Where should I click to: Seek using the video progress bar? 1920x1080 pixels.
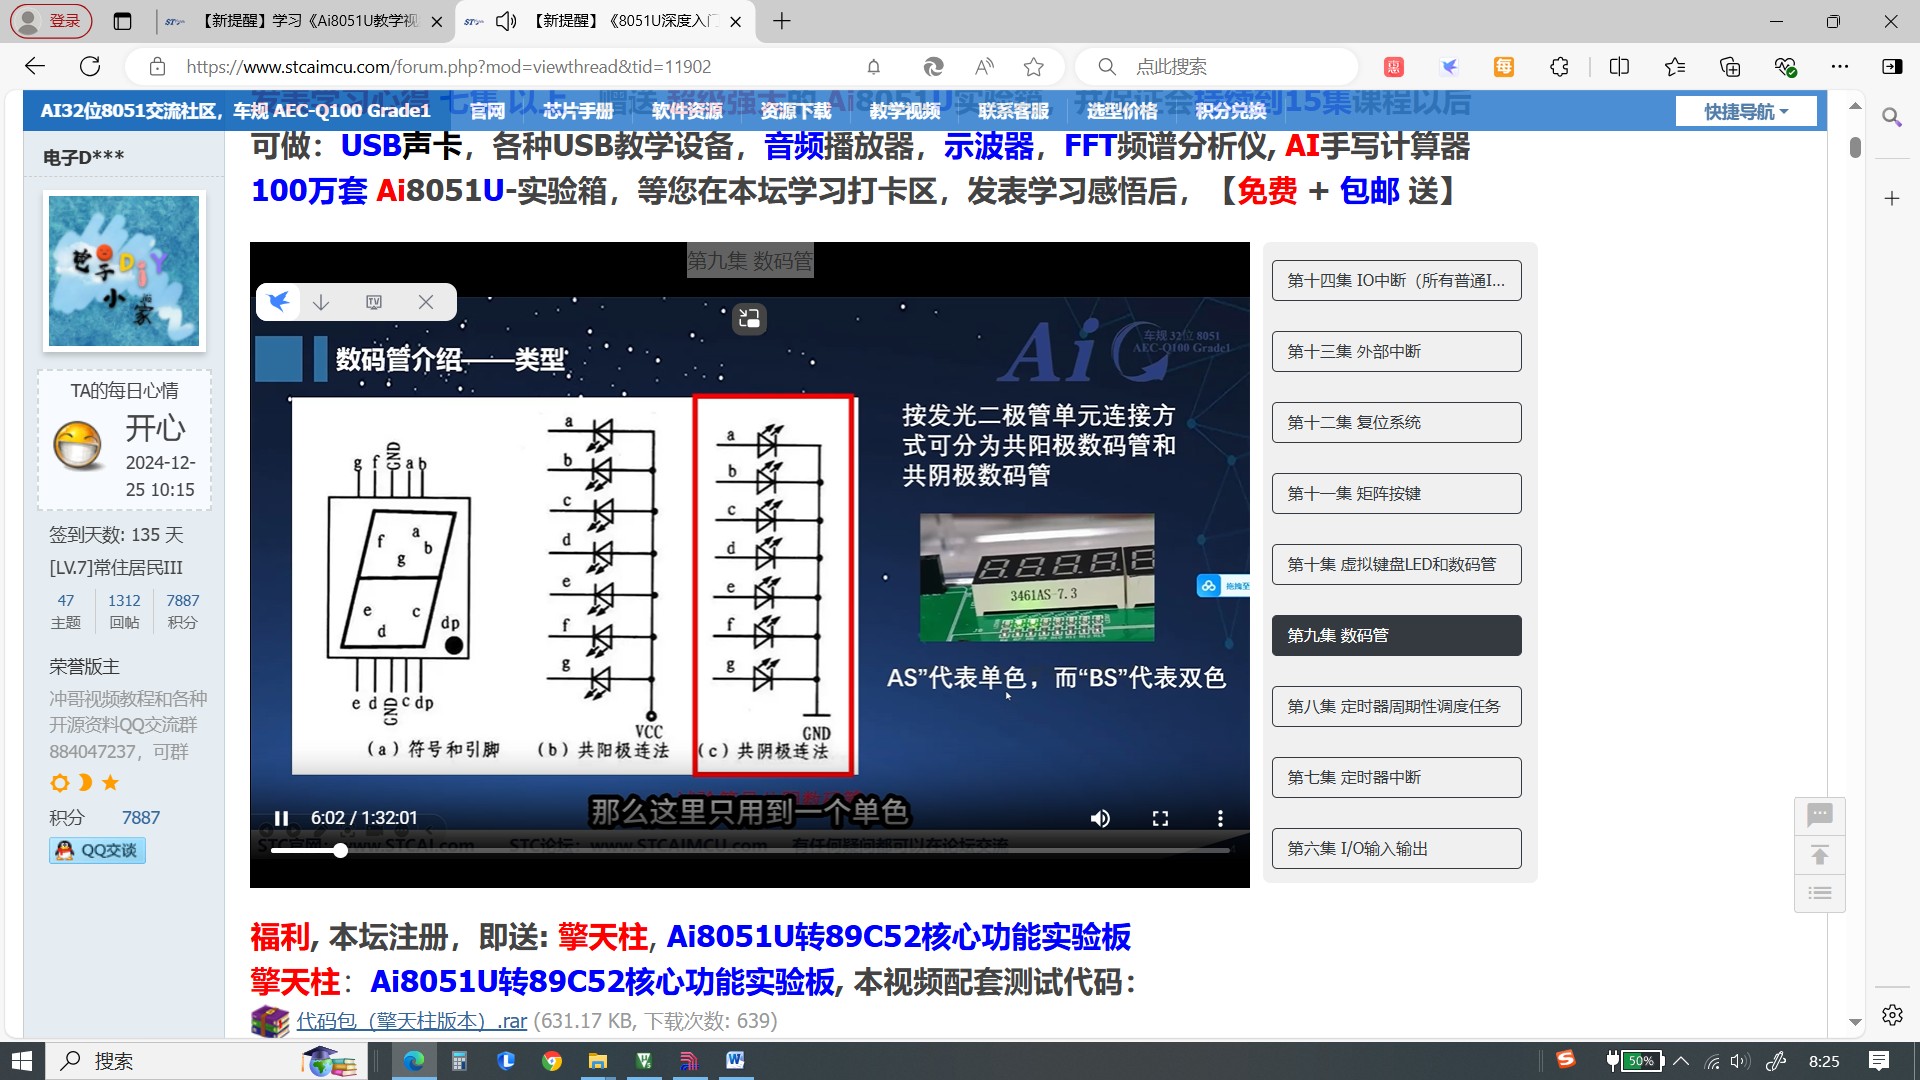(x=749, y=850)
